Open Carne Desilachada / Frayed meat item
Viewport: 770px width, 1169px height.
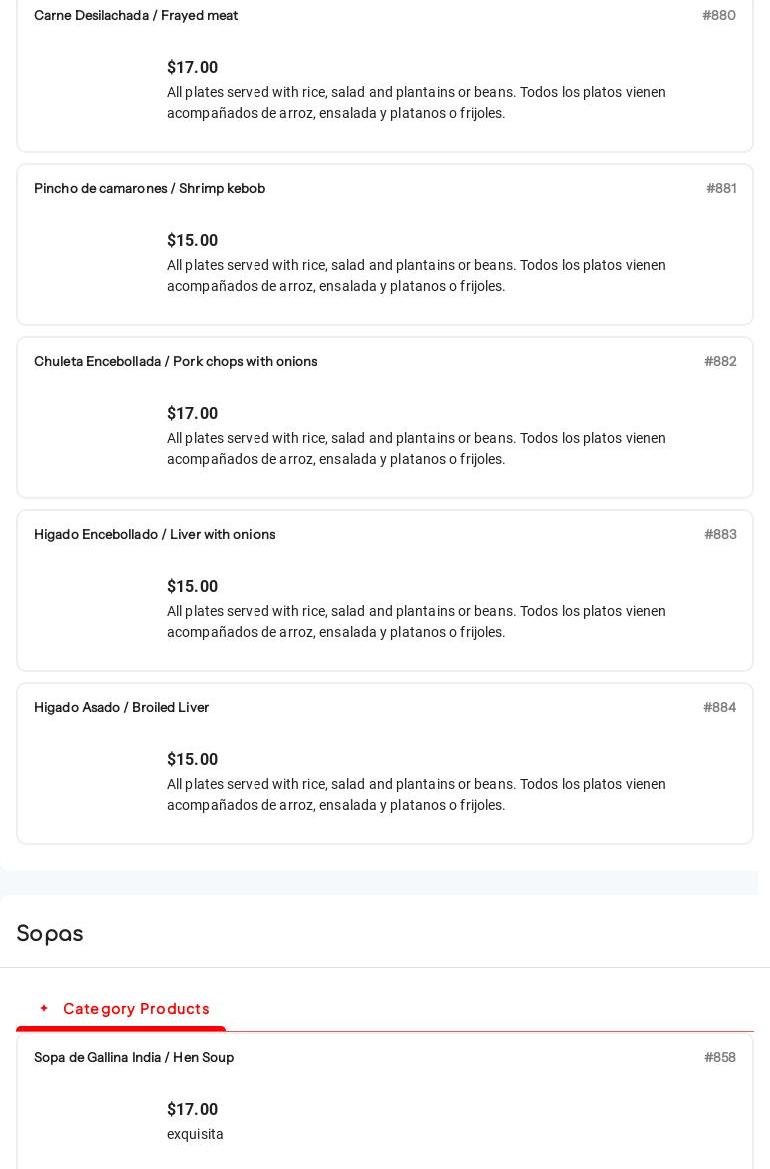tap(136, 15)
